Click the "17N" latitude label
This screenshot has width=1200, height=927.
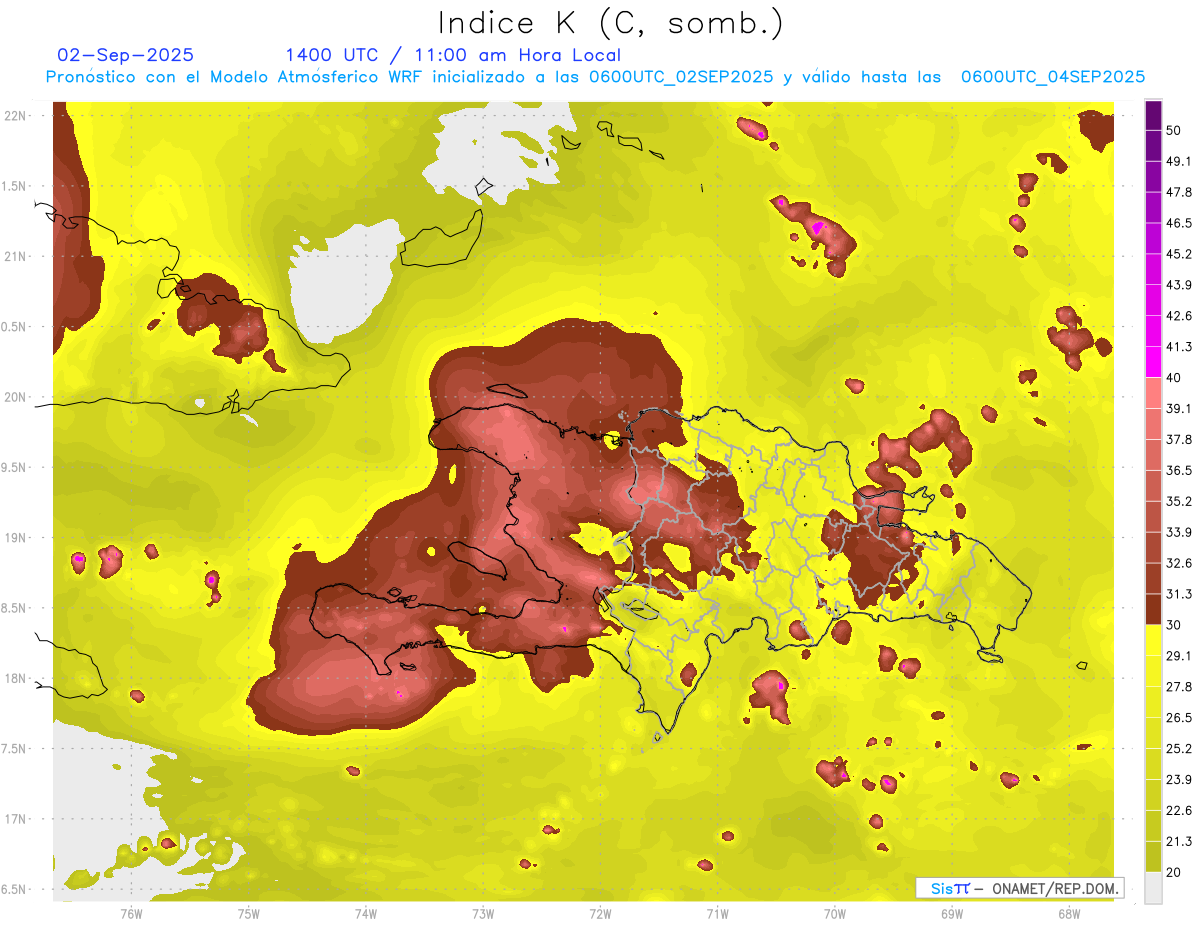coord(15,819)
